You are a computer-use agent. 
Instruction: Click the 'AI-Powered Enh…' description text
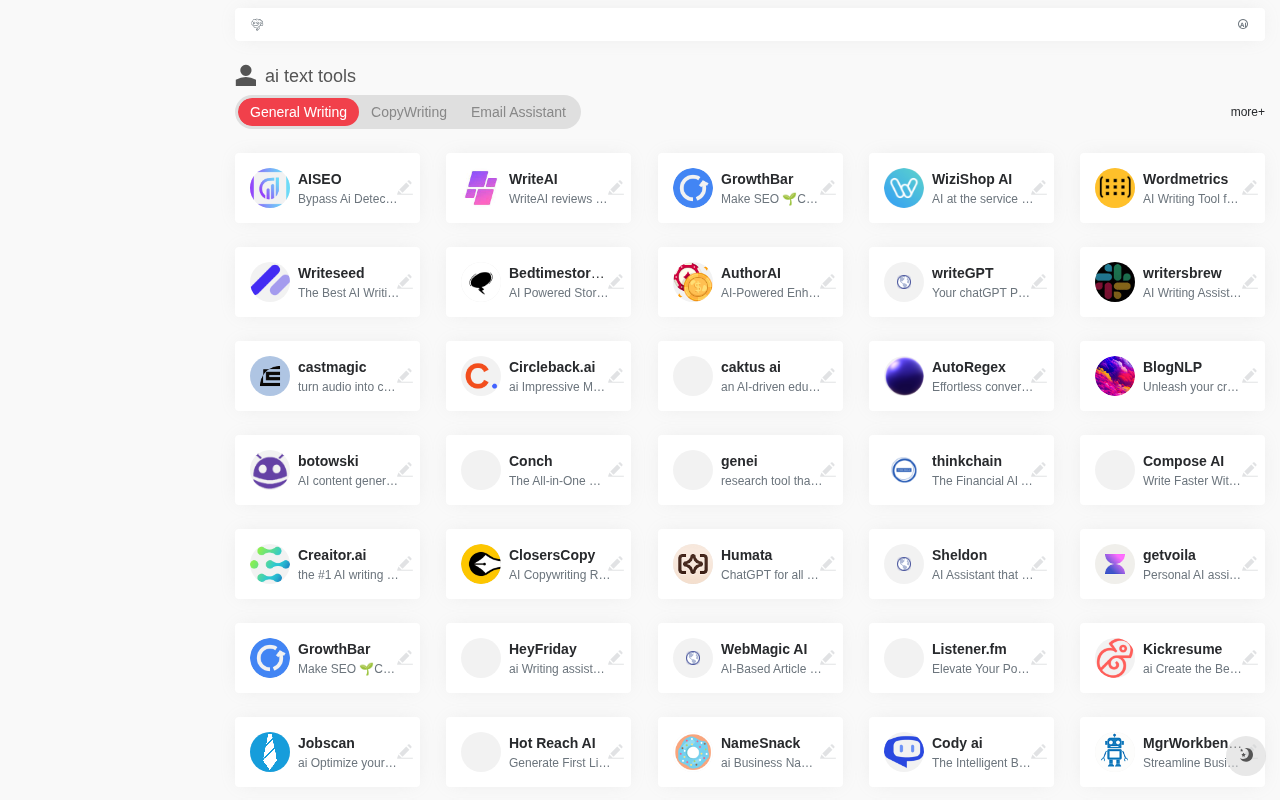(771, 293)
